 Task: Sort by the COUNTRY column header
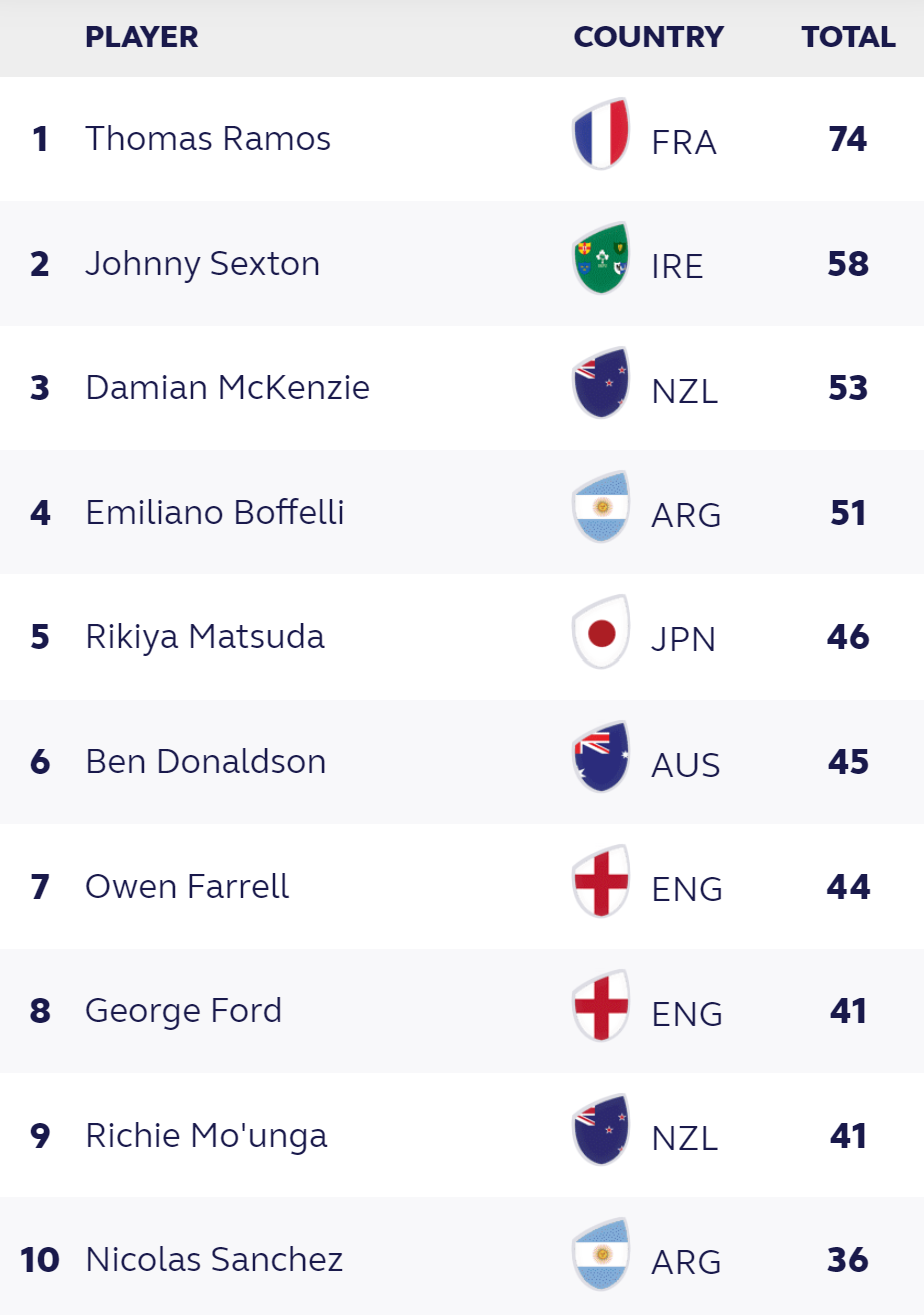649,37
